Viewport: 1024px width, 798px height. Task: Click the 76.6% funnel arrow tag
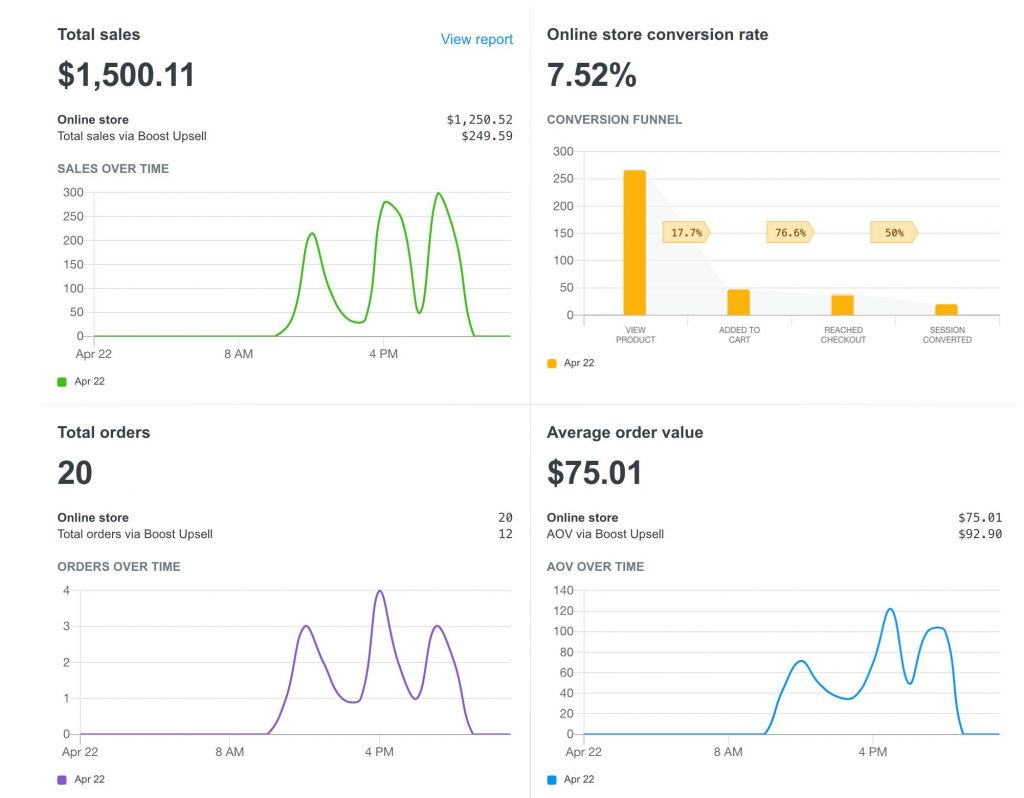point(790,232)
